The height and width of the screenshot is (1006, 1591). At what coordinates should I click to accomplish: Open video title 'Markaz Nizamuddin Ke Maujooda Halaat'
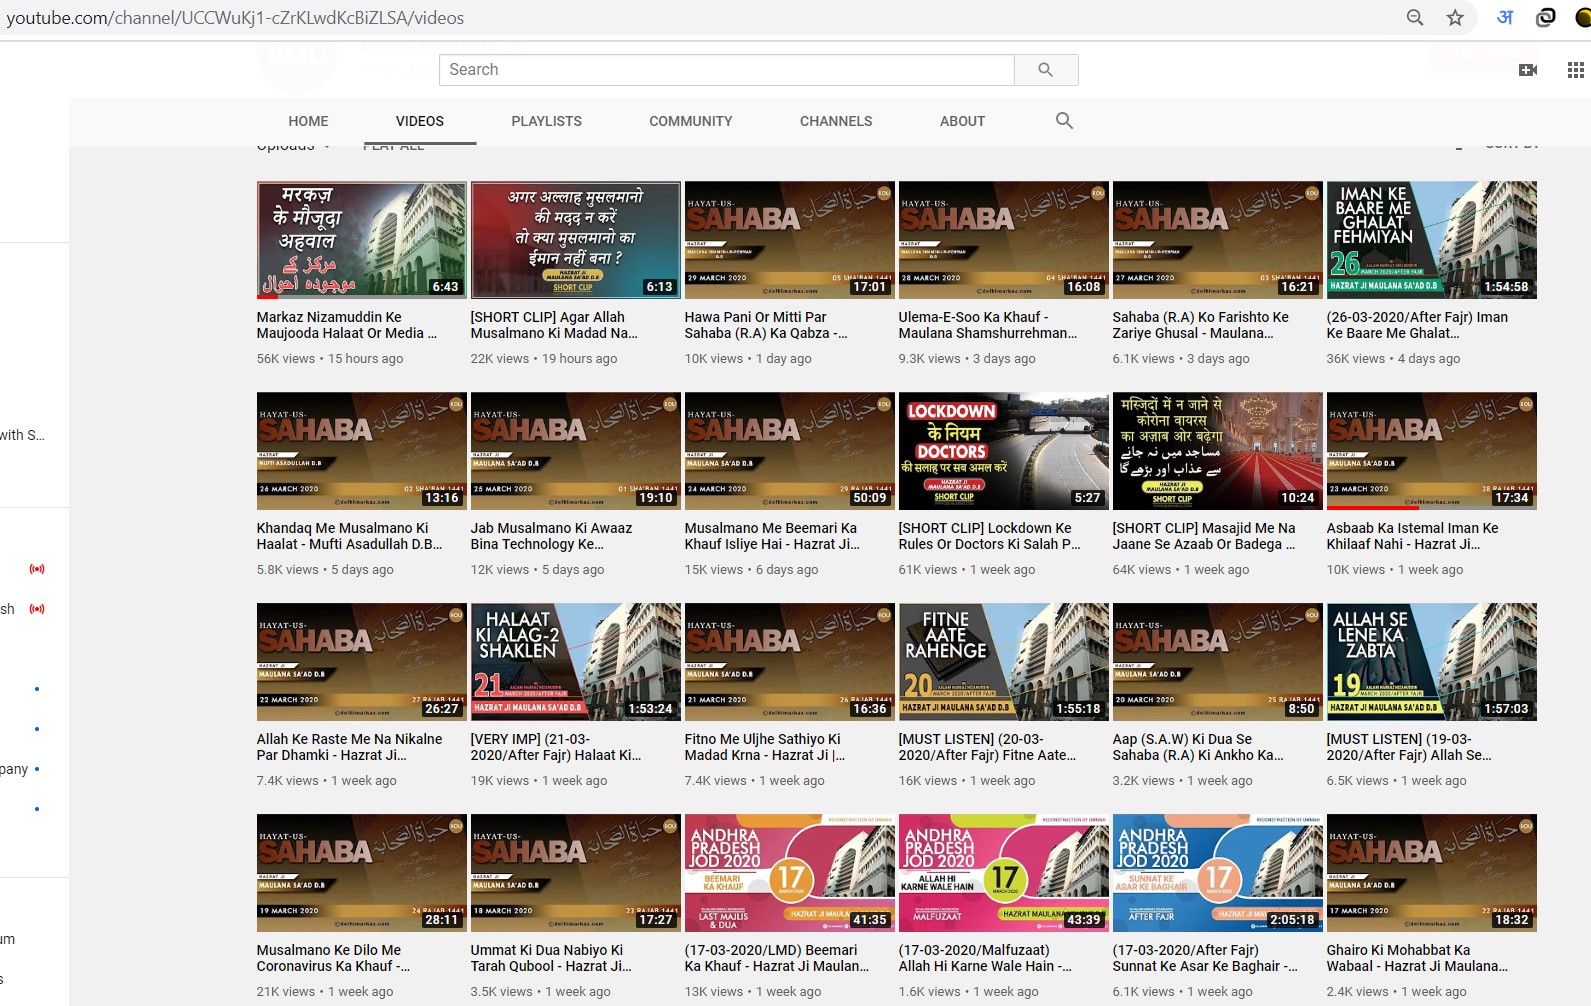[345, 325]
